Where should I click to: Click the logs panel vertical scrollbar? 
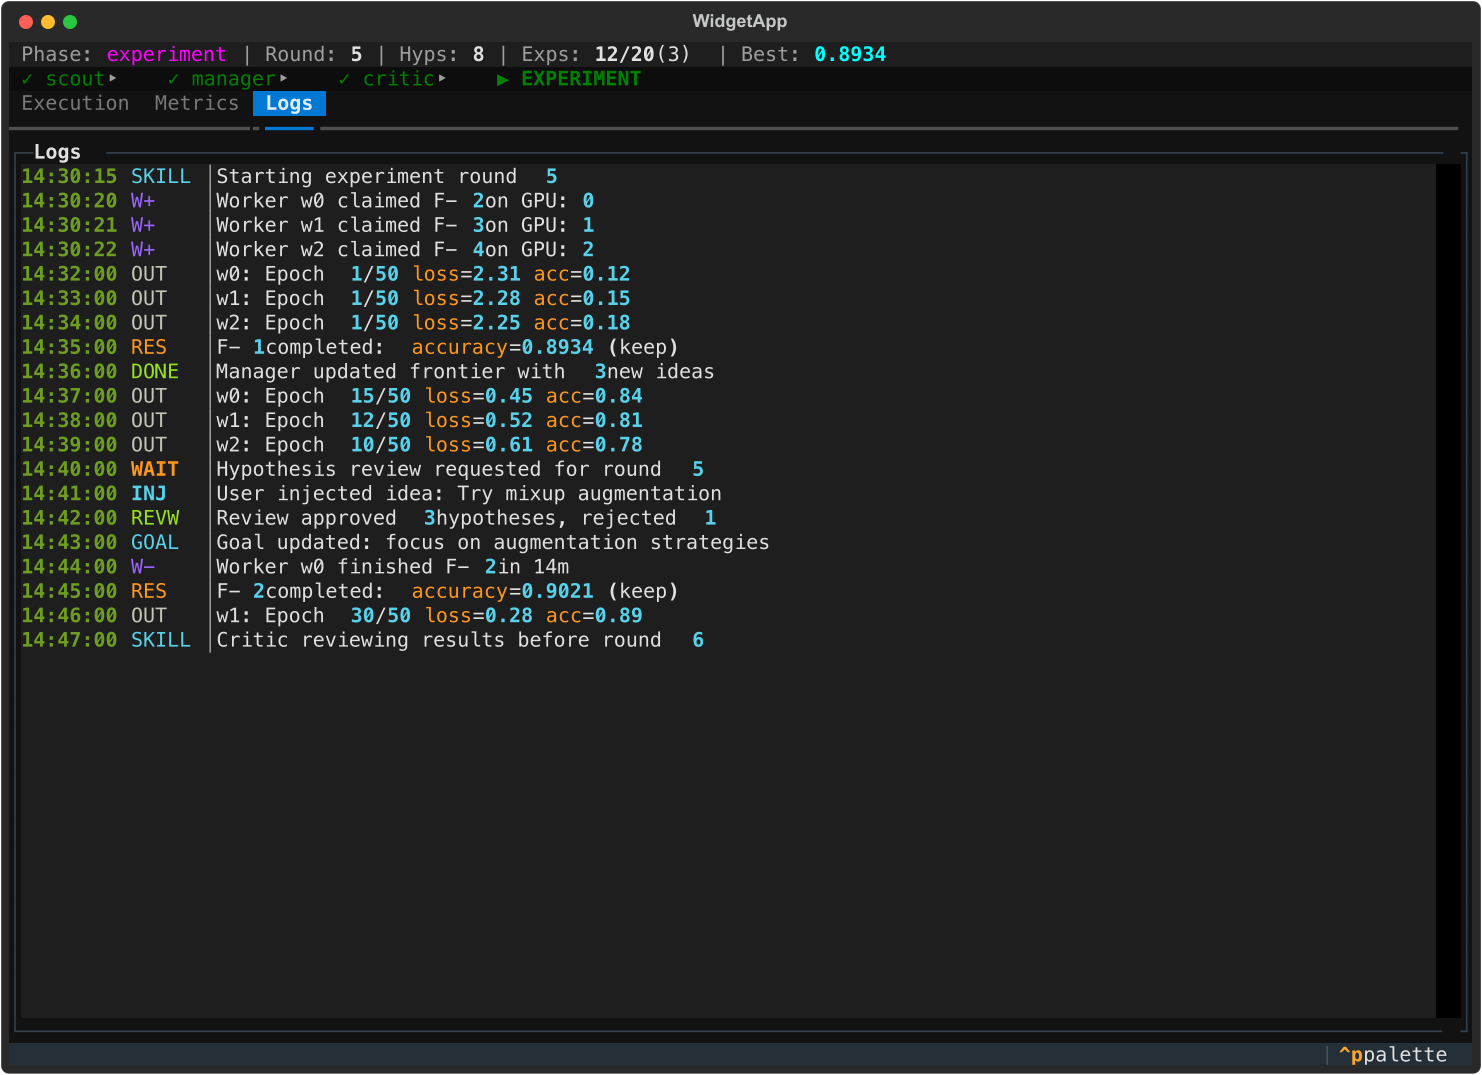pyautogui.click(x=1449, y=591)
